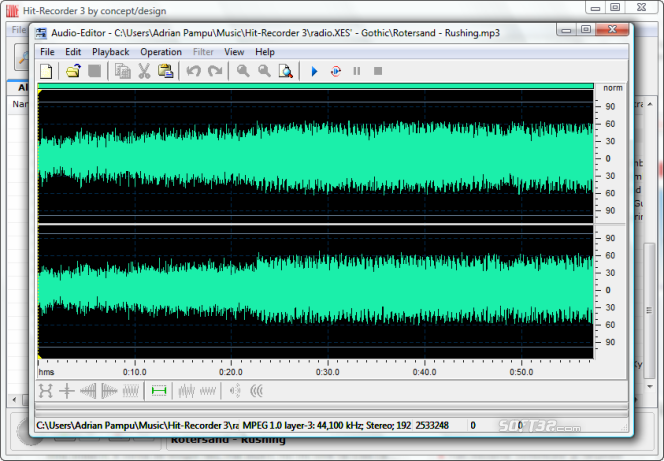Click the small zigzag waveform icon
The image size is (664, 461).
pos(208,391)
